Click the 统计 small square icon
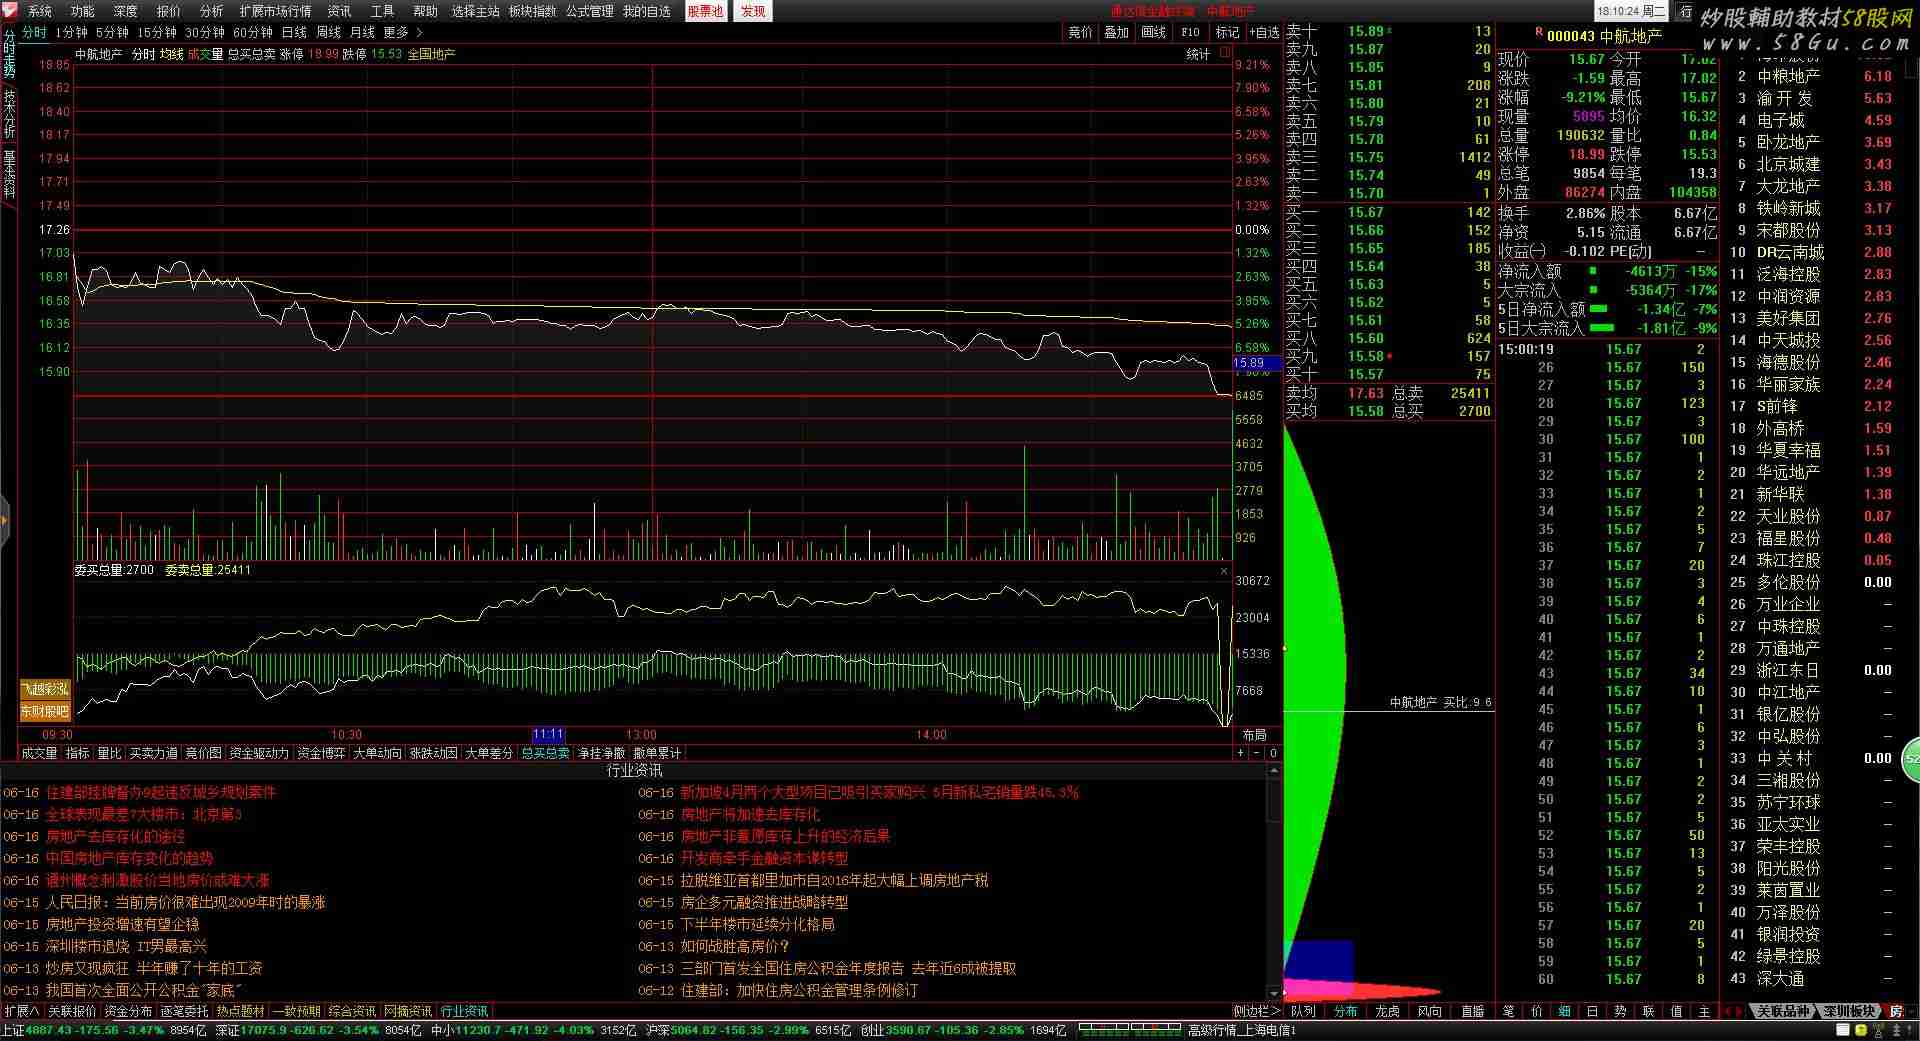This screenshot has width=1920, height=1041. click(1225, 53)
